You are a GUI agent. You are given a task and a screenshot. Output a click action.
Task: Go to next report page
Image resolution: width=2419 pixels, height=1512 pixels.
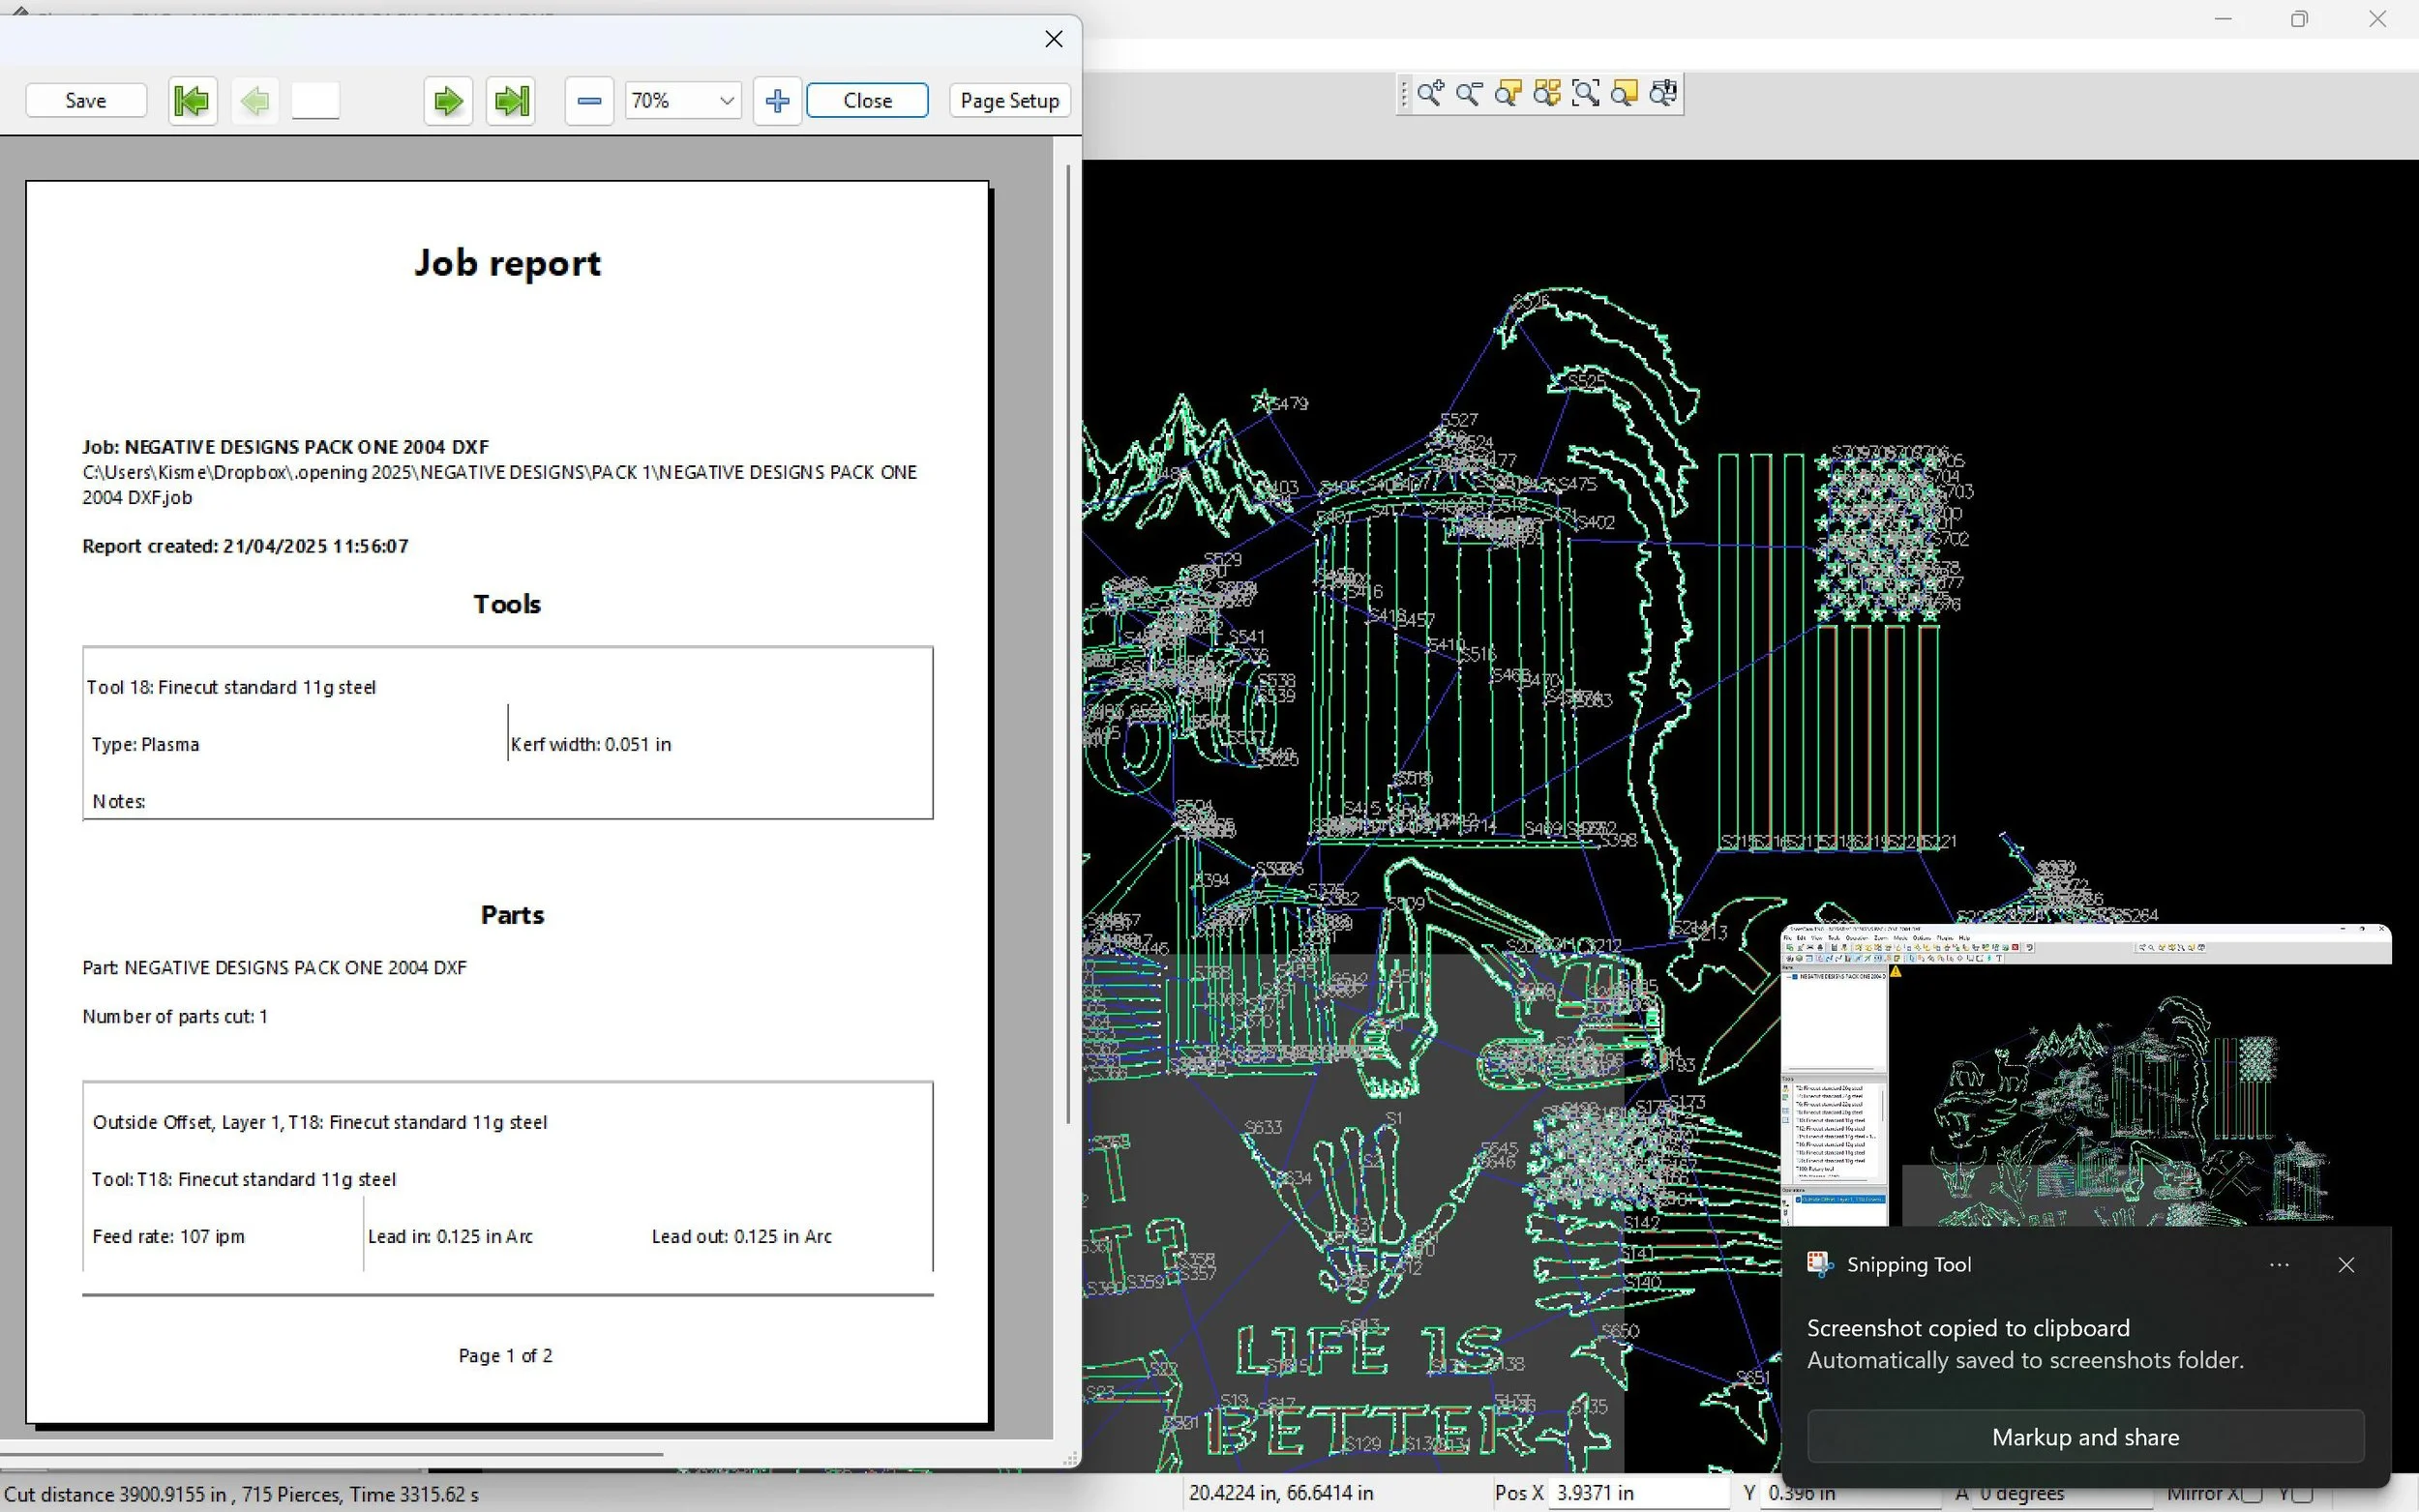coord(448,101)
